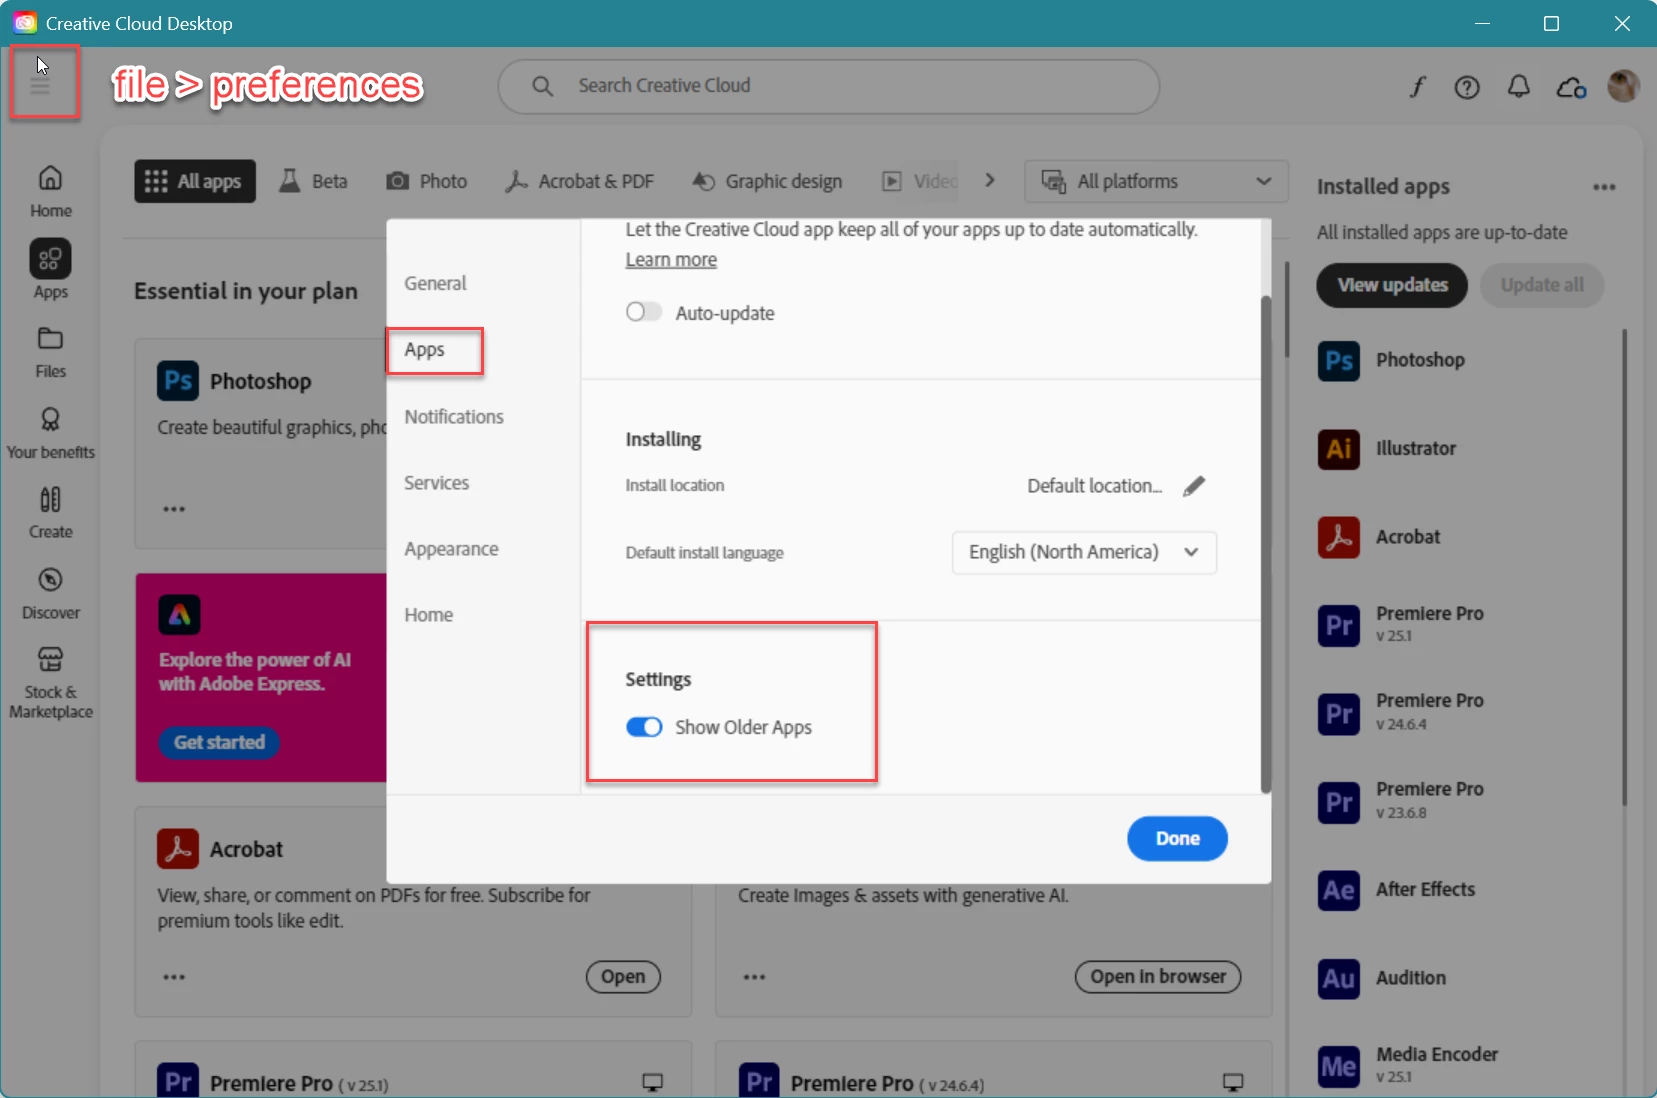This screenshot has width=1657, height=1098.
Task: Select Home in preferences sidebar
Action: click(x=428, y=615)
